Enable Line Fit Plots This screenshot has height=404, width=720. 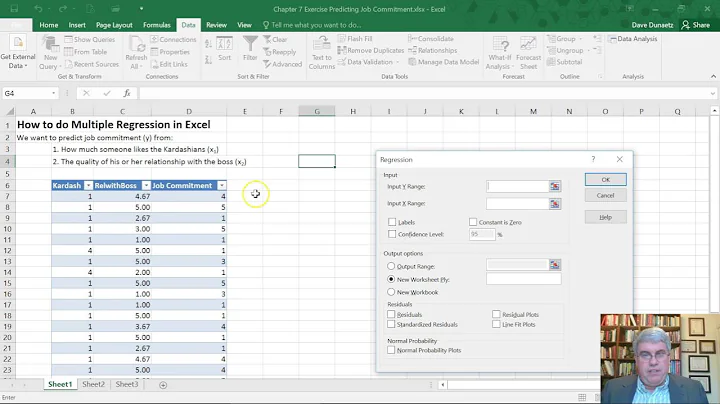[x=496, y=324]
